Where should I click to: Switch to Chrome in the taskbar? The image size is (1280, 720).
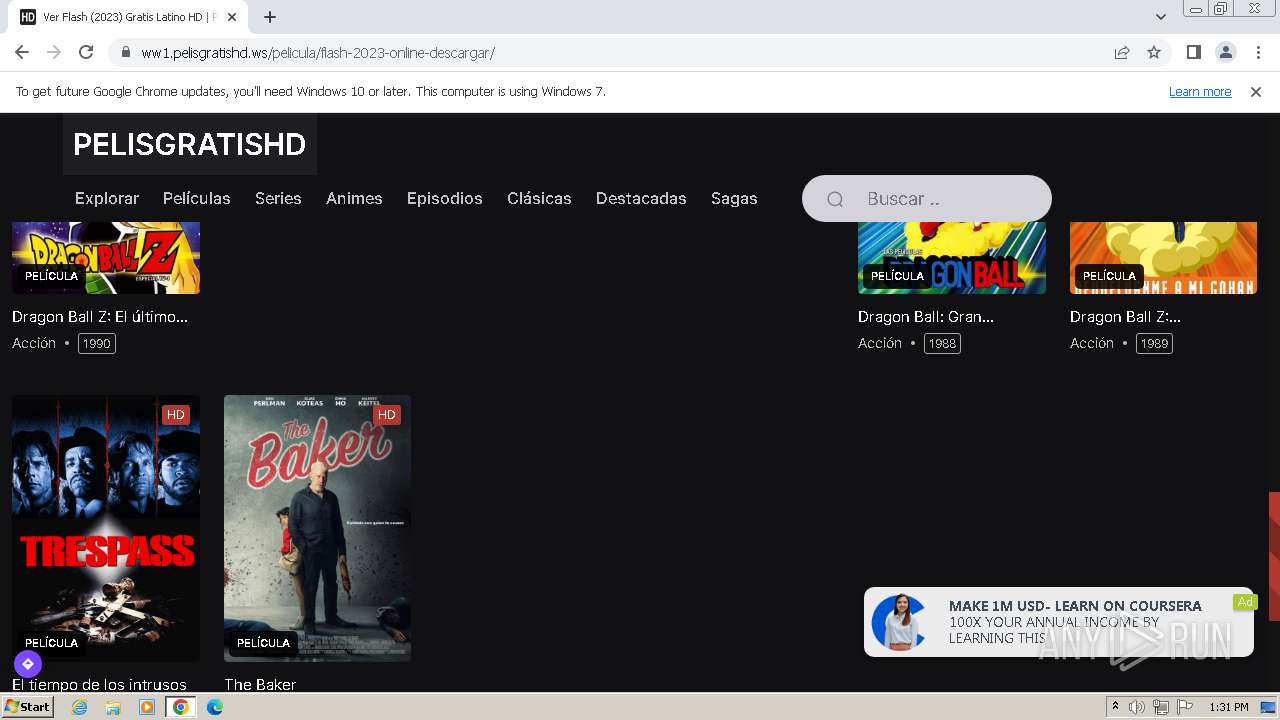pyautogui.click(x=181, y=707)
